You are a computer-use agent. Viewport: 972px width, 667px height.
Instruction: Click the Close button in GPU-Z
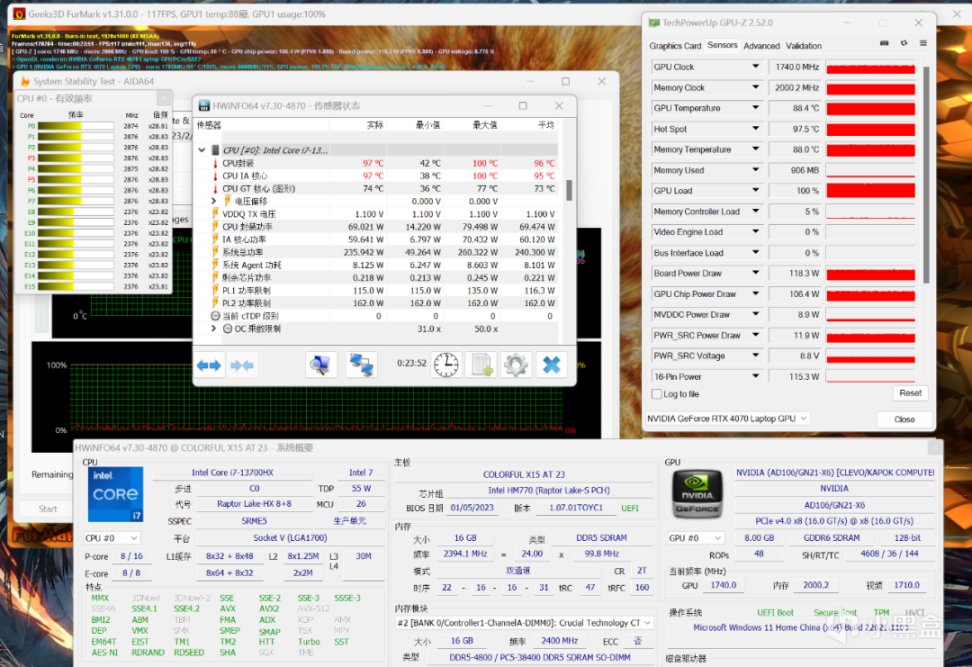coord(904,420)
